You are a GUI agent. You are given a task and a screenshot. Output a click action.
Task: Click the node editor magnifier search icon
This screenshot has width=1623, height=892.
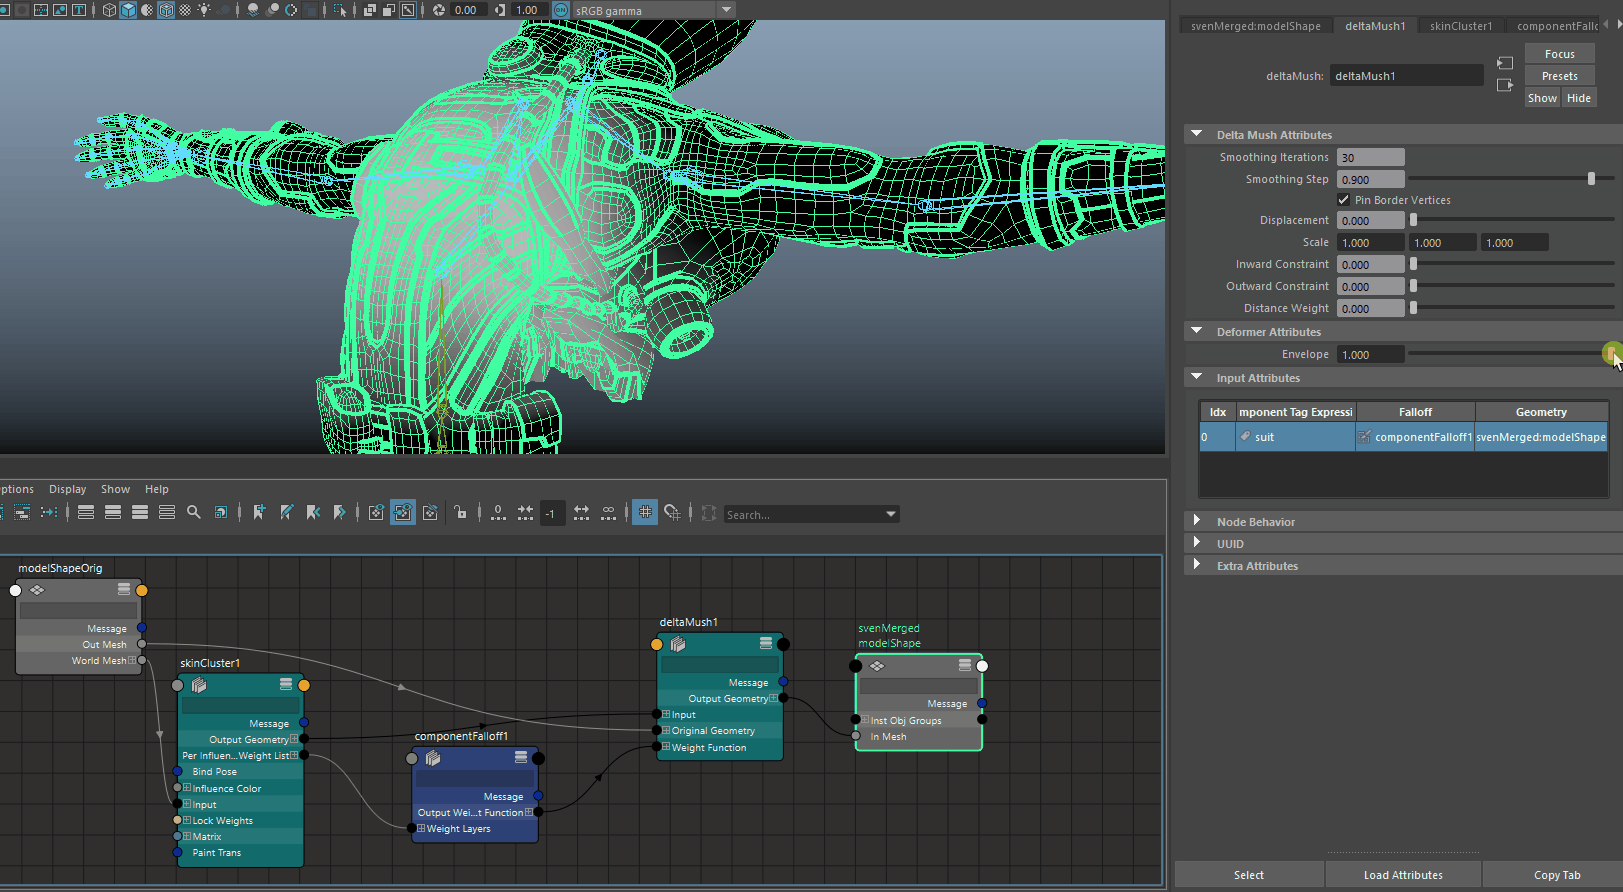[194, 513]
